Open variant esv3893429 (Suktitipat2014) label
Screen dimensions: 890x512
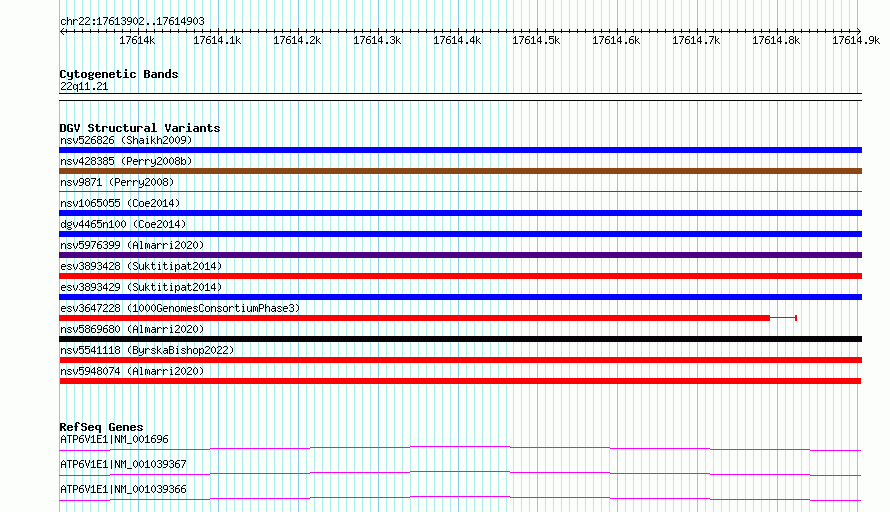coord(141,287)
